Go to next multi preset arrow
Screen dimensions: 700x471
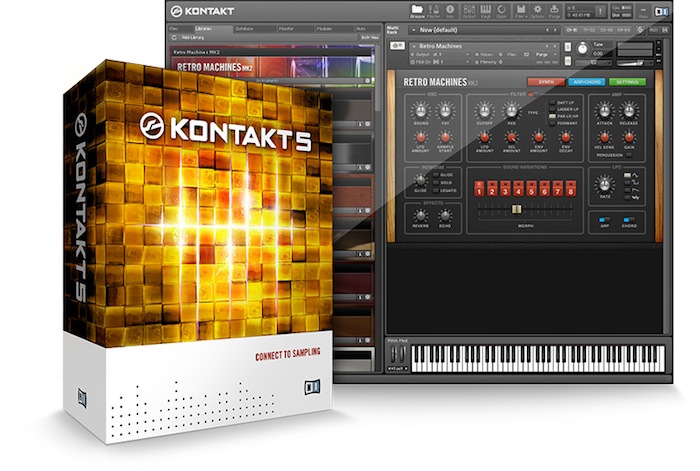pos(555,30)
